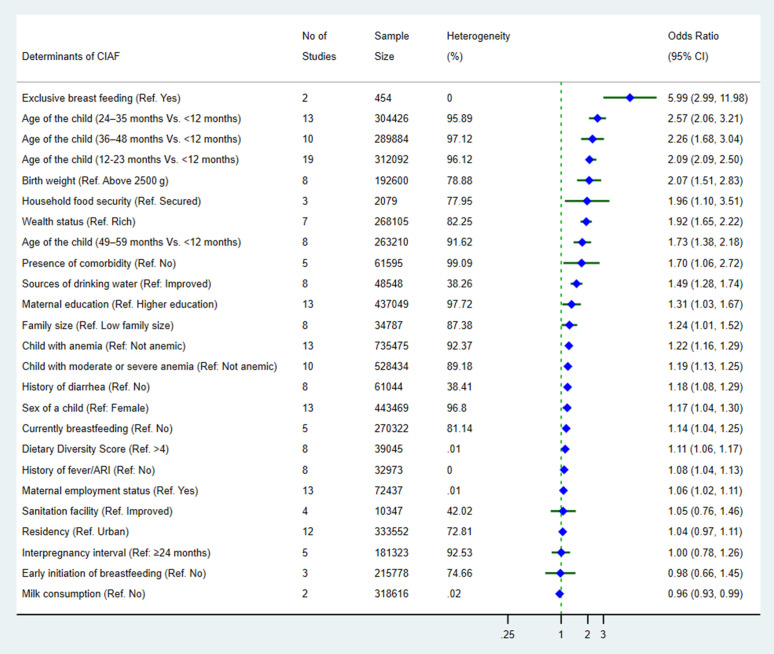The image size is (774, 654).
Task: Click sample size '32973'
Action: coord(388,470)
